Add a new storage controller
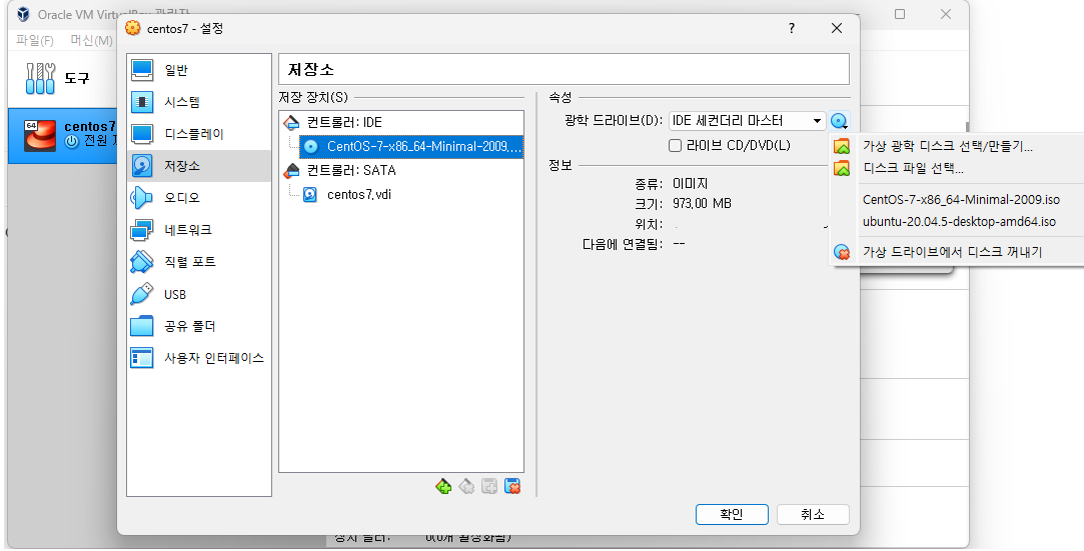Viewport: 1084px width, 551px height. click(x=444, y=487)
